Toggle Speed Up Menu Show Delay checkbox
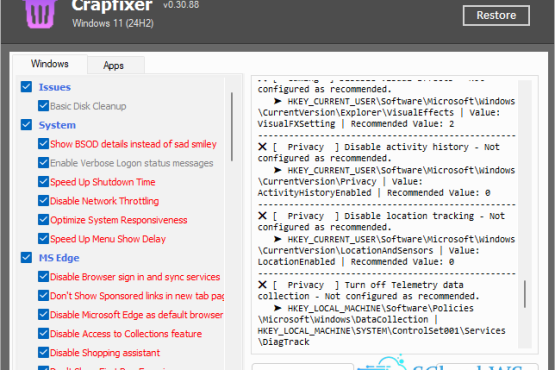The image size is (555, 370). click(43, 238)
